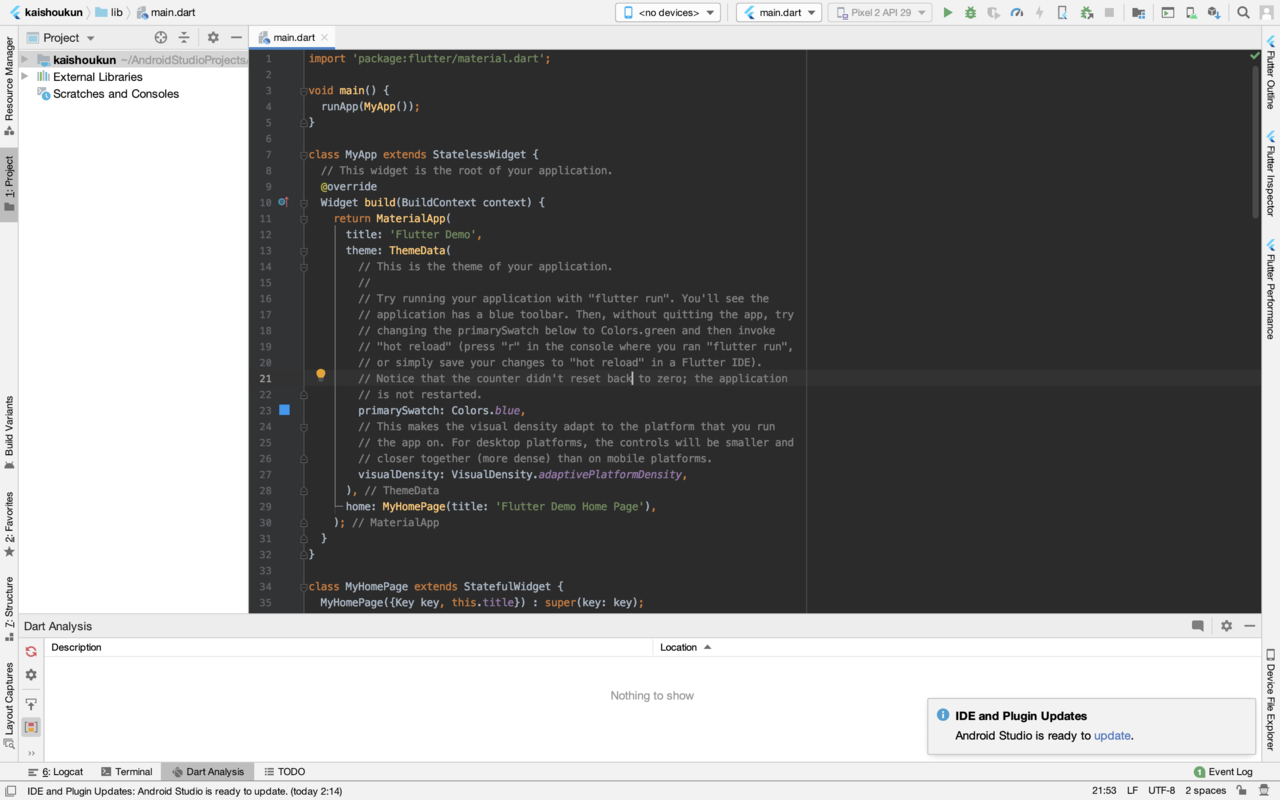The width and height of the screenshot is (1280, 800).
Task: Hide the Project panel via minus icon
Action: click(236, 37)
